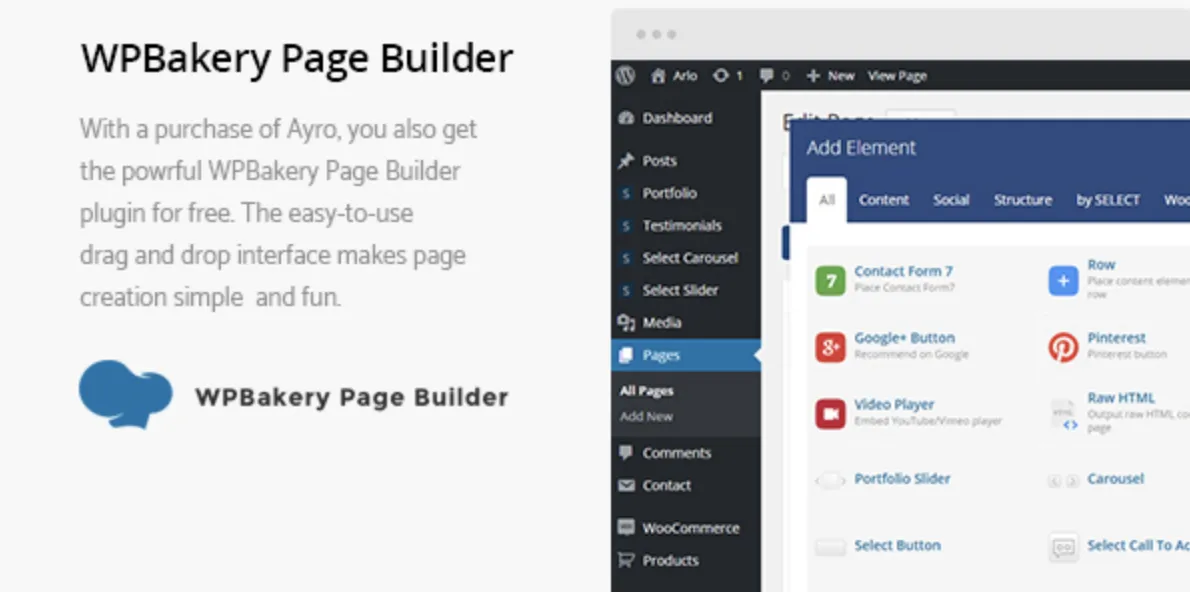Viewport: 1190px width, 592px height.
Task: Open Posts menu
Action: click(659, 160)
